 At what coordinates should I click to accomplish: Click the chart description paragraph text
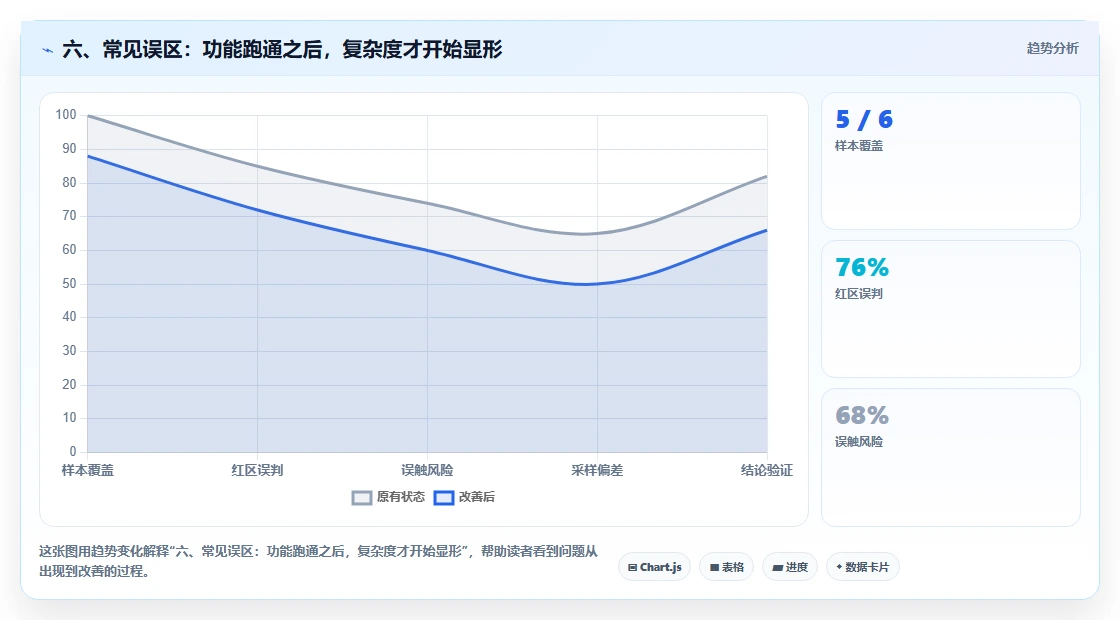click(x=318, y=561)
